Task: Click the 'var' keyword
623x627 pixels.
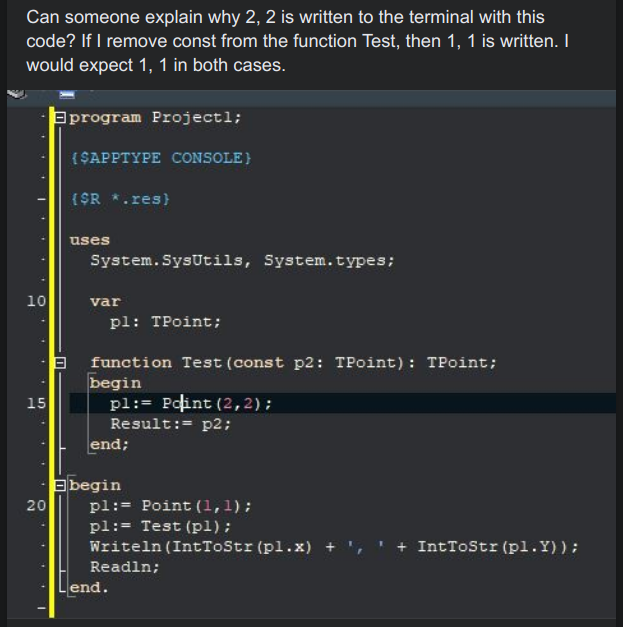Action: point(105,302)
